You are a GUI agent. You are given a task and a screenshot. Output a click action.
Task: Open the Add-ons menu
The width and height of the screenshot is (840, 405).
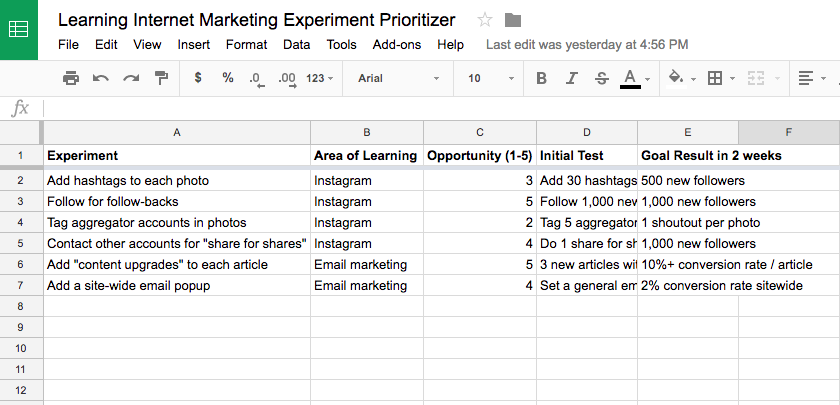tap(397, 45)
